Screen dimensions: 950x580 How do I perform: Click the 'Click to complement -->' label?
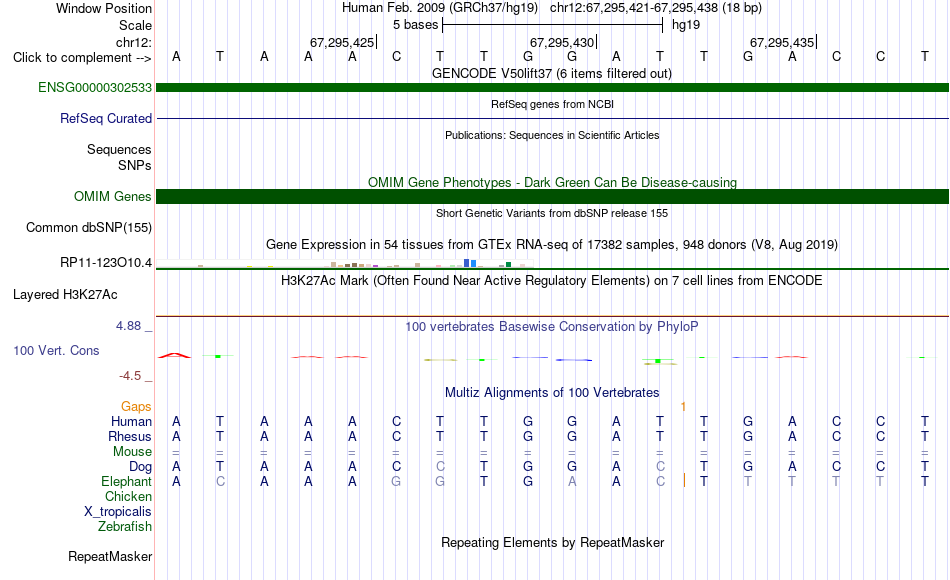82,58
